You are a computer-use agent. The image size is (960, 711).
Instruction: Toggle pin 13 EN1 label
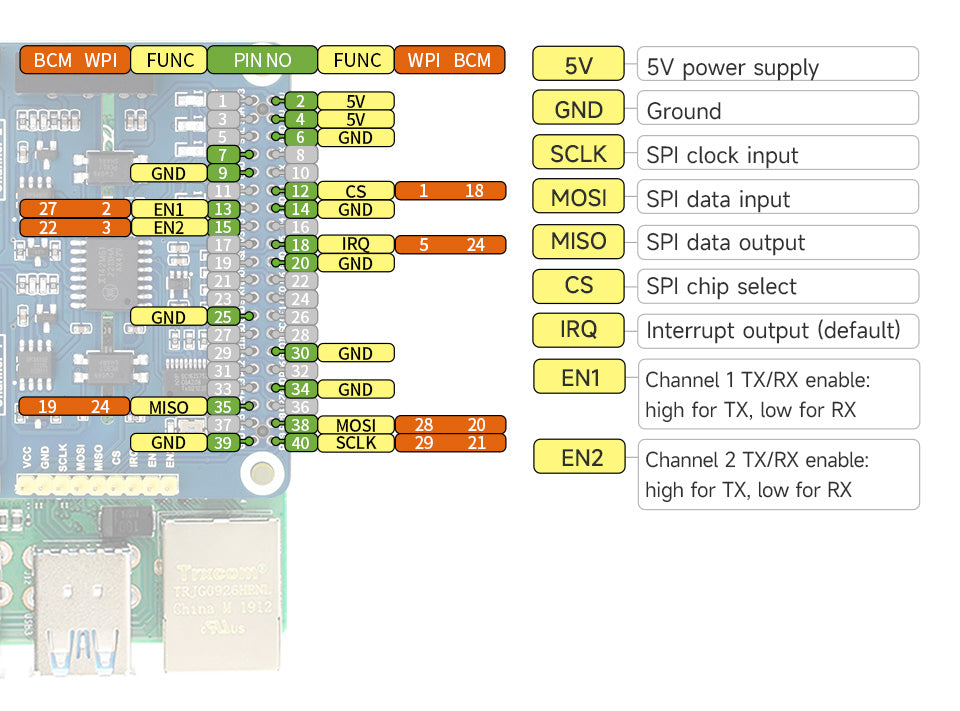pyautogui.click(x=169, y=210)
